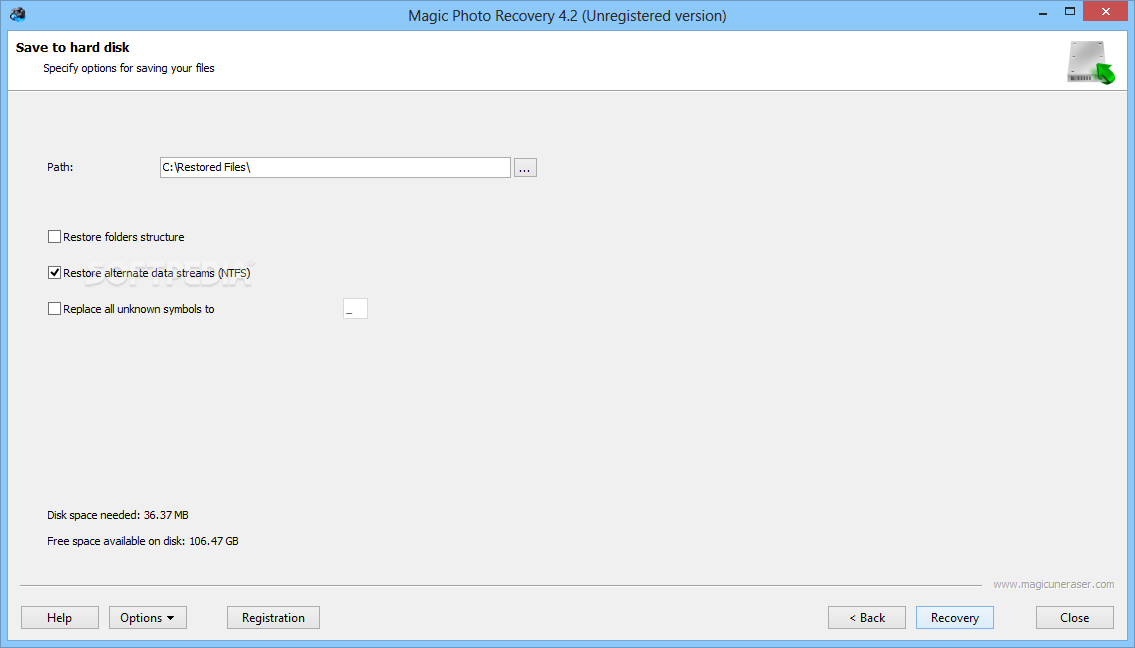
Task: Click into the Path text field
Action: (x=335, y=167)
